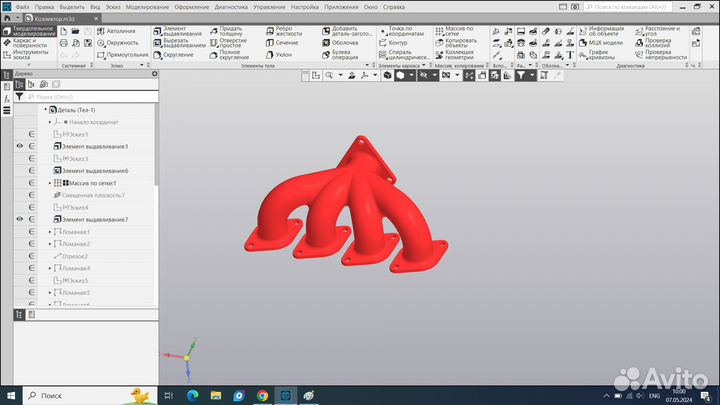Click the text annotation T tool
This screenshot has width=720, height=405.
pos(570,55)
